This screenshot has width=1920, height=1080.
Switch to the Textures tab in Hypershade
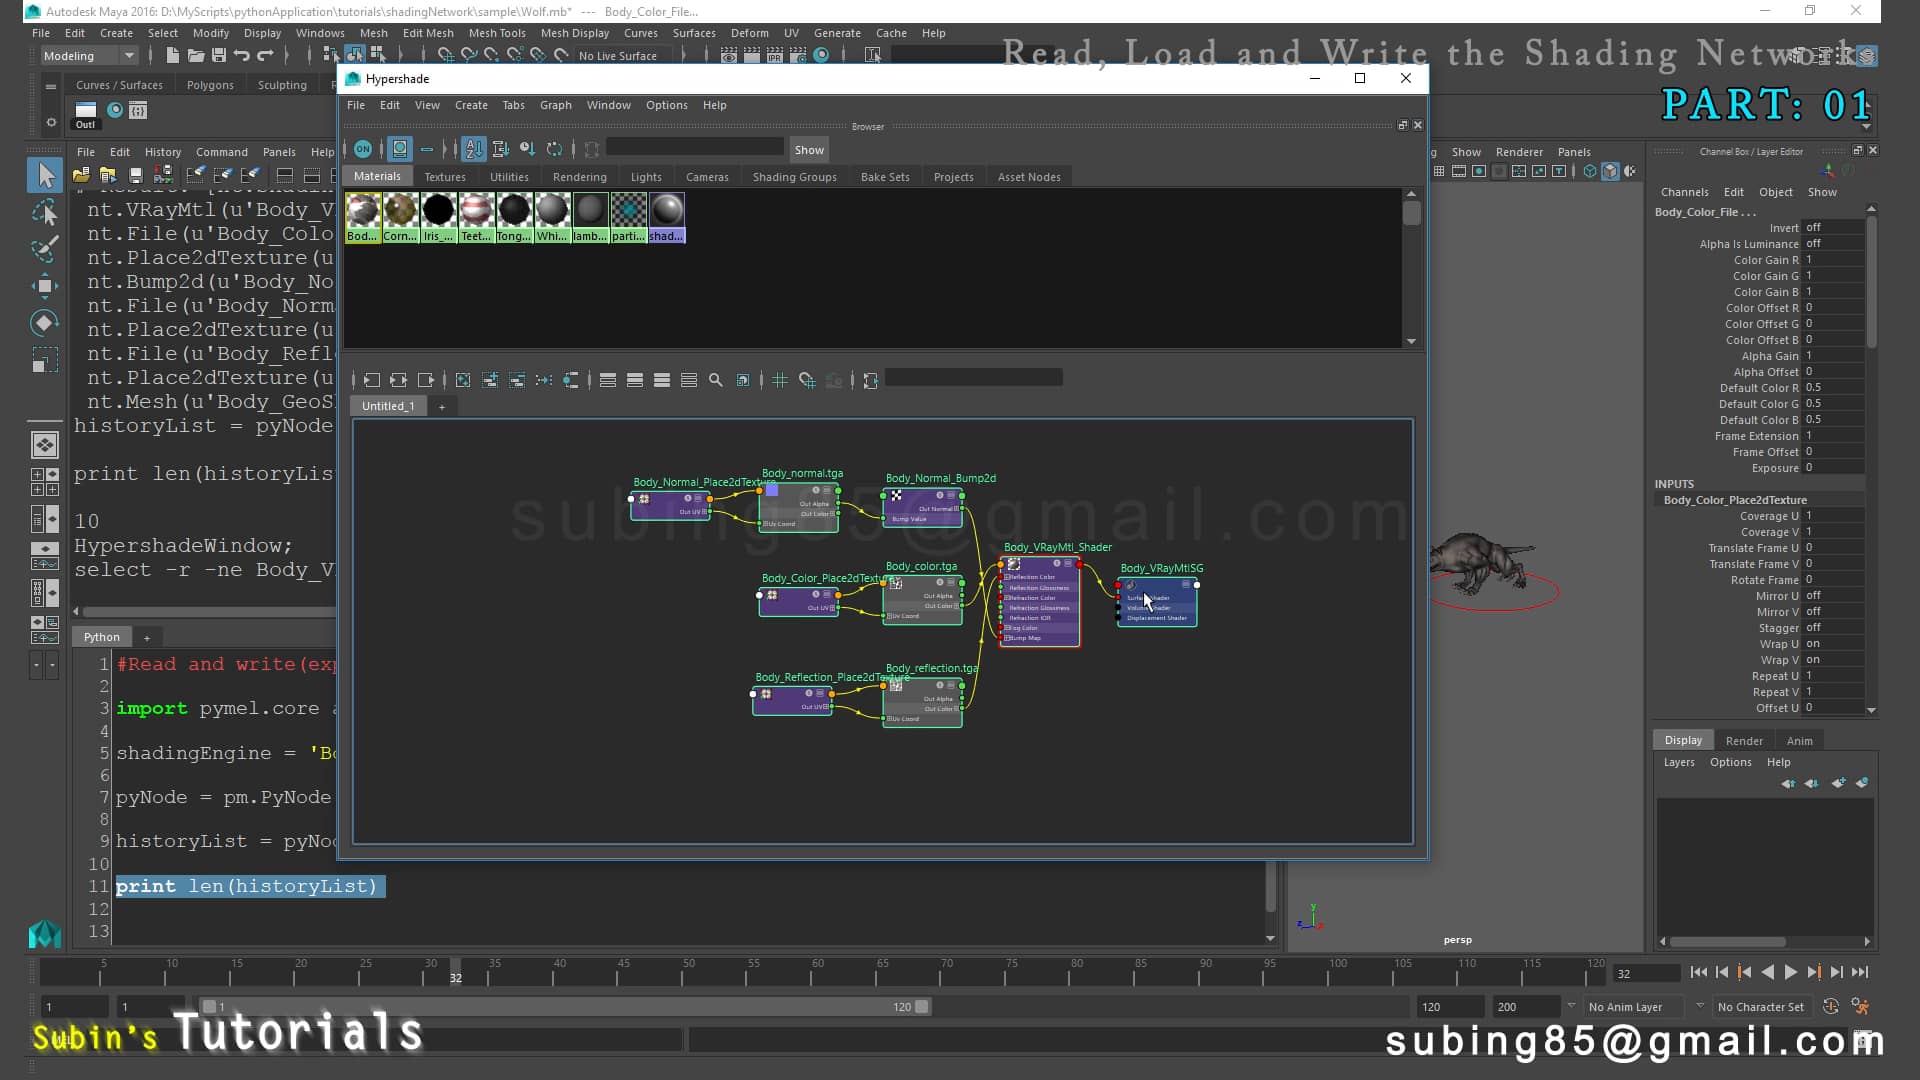click(445, 176)
